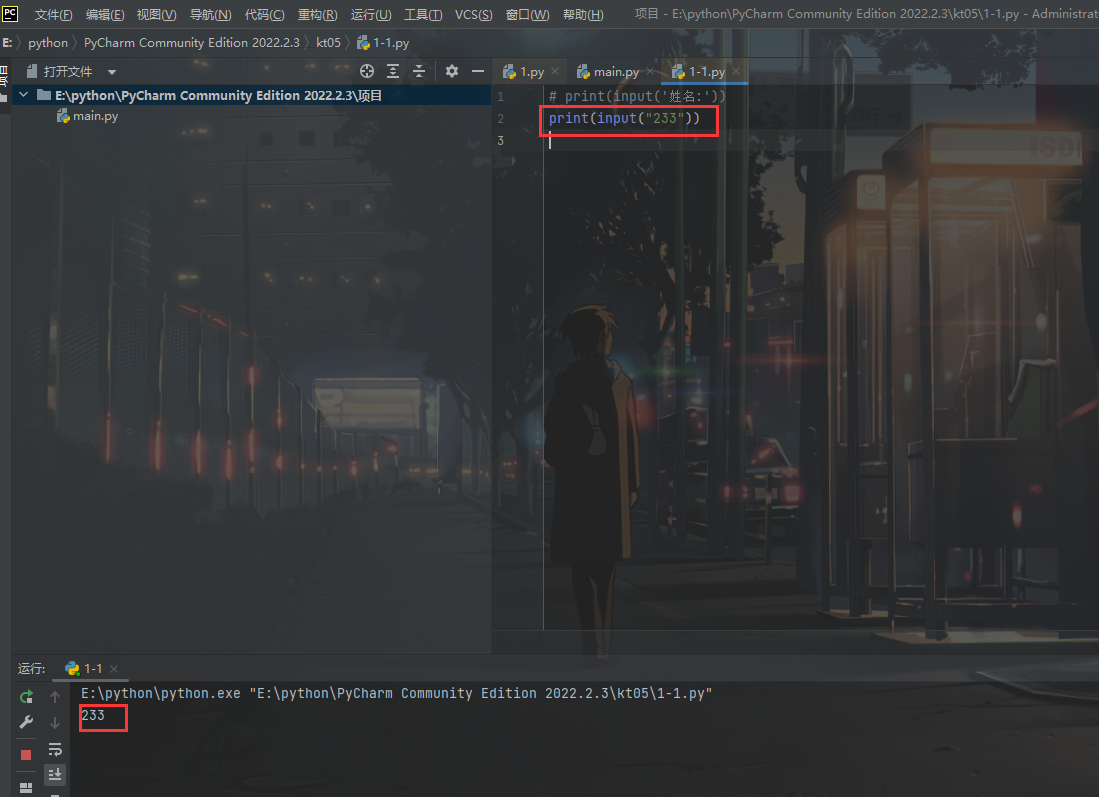Collapse the 项目 folder tree node

click(x=23, y=95)
